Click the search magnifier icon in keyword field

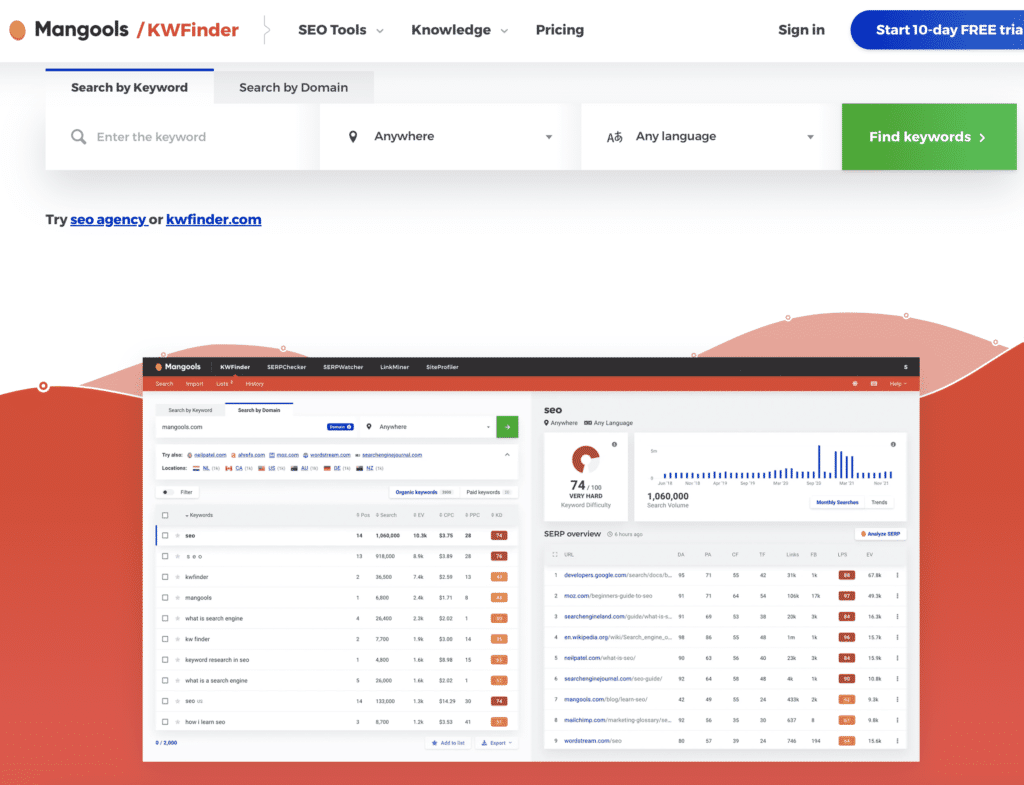[78, 137]
